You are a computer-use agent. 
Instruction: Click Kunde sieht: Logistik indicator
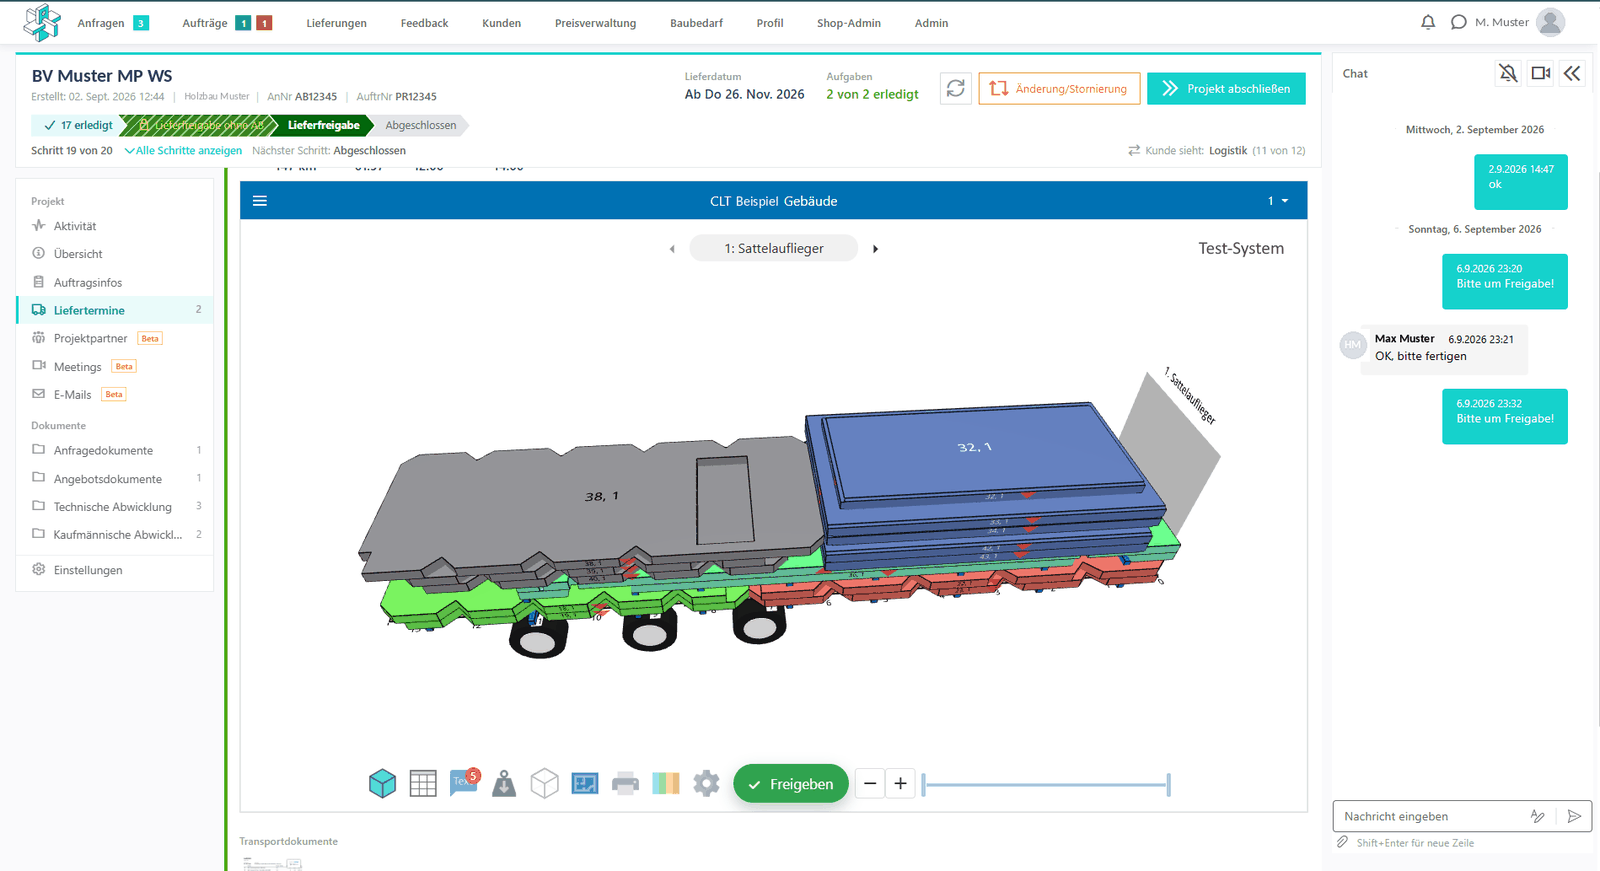(1217, 151)
